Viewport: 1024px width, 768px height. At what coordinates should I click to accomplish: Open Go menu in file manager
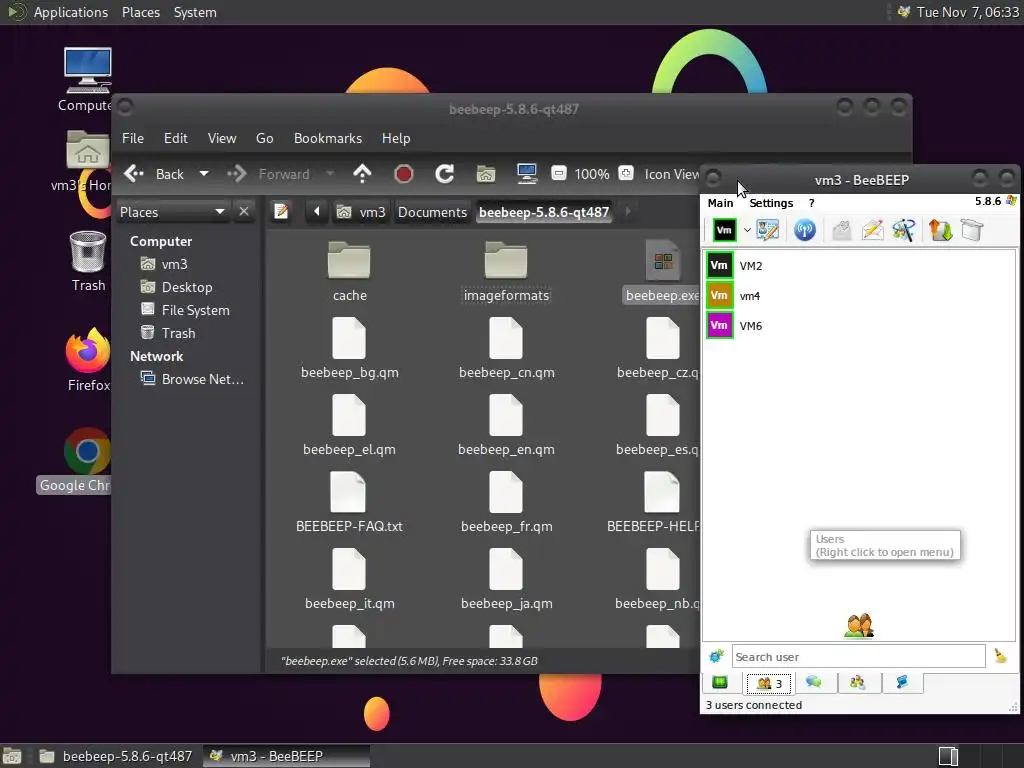click(264, 138)
